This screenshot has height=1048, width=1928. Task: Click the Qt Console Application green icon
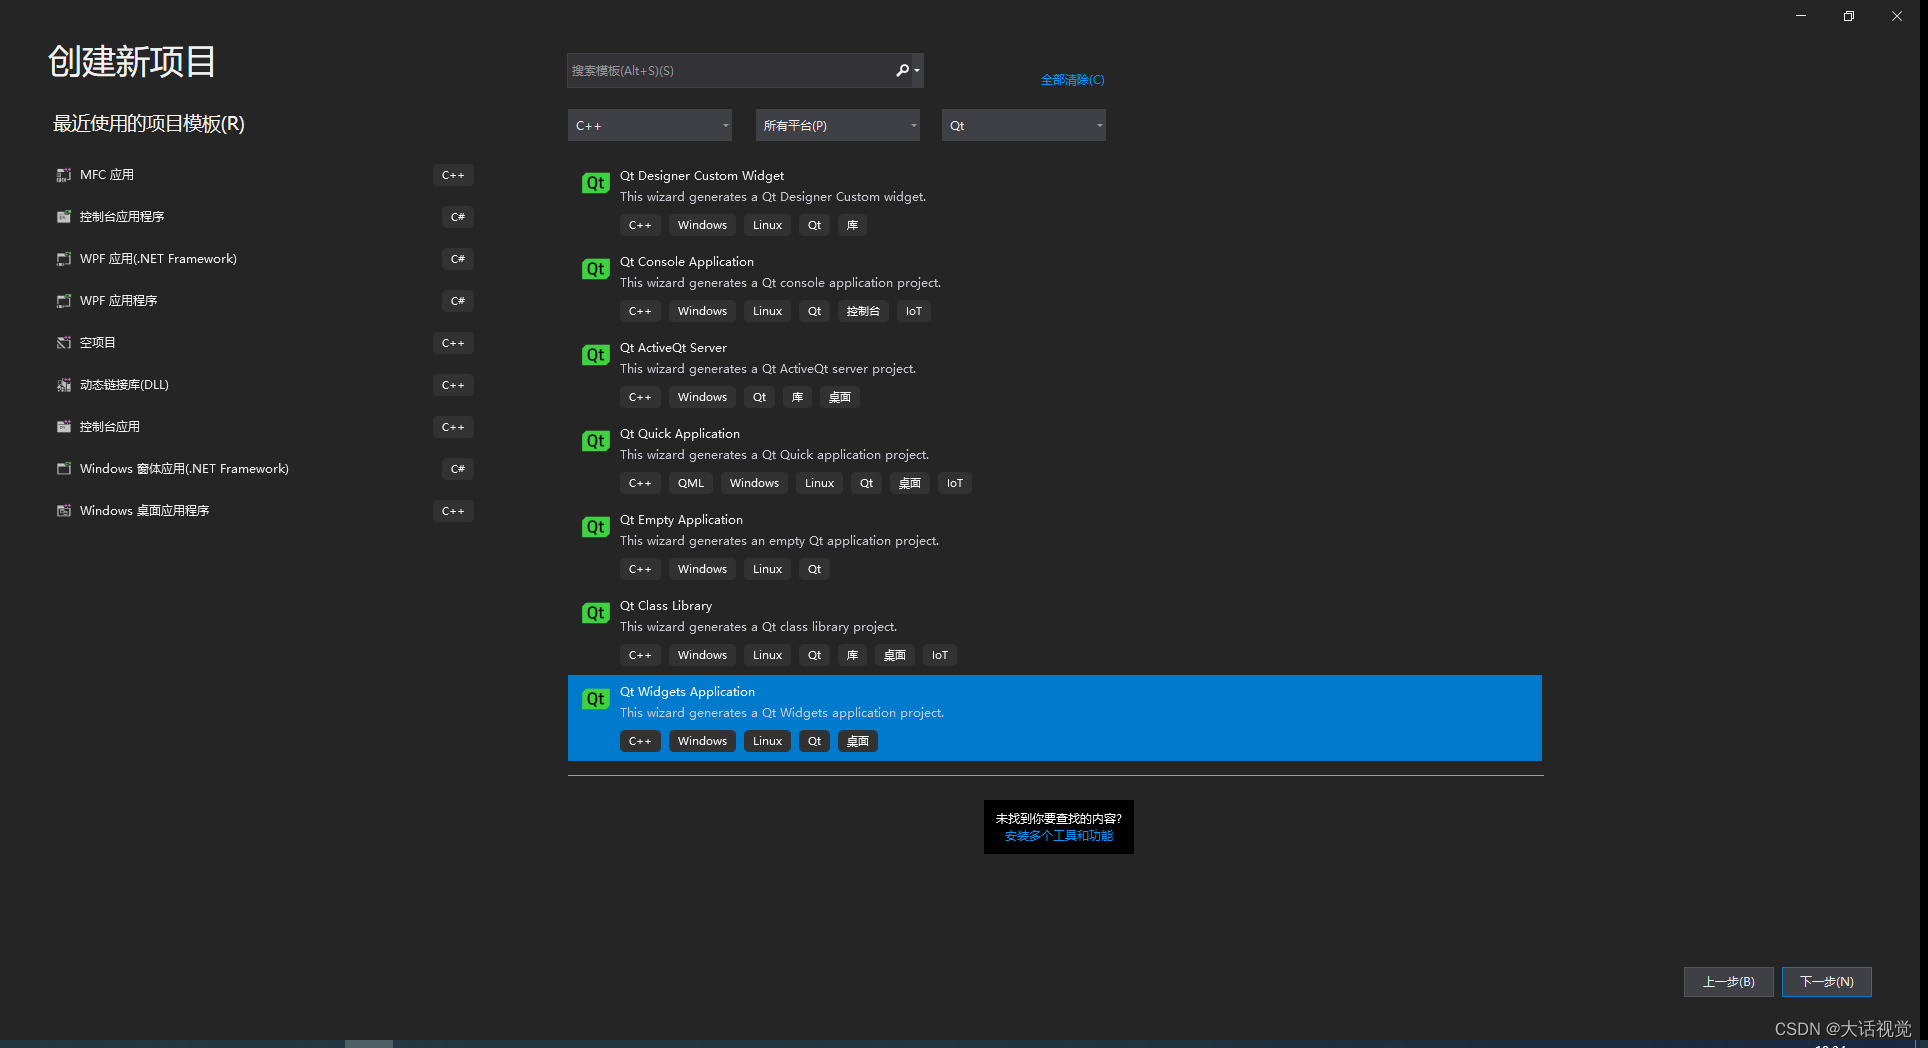click(x=595, y=269)
